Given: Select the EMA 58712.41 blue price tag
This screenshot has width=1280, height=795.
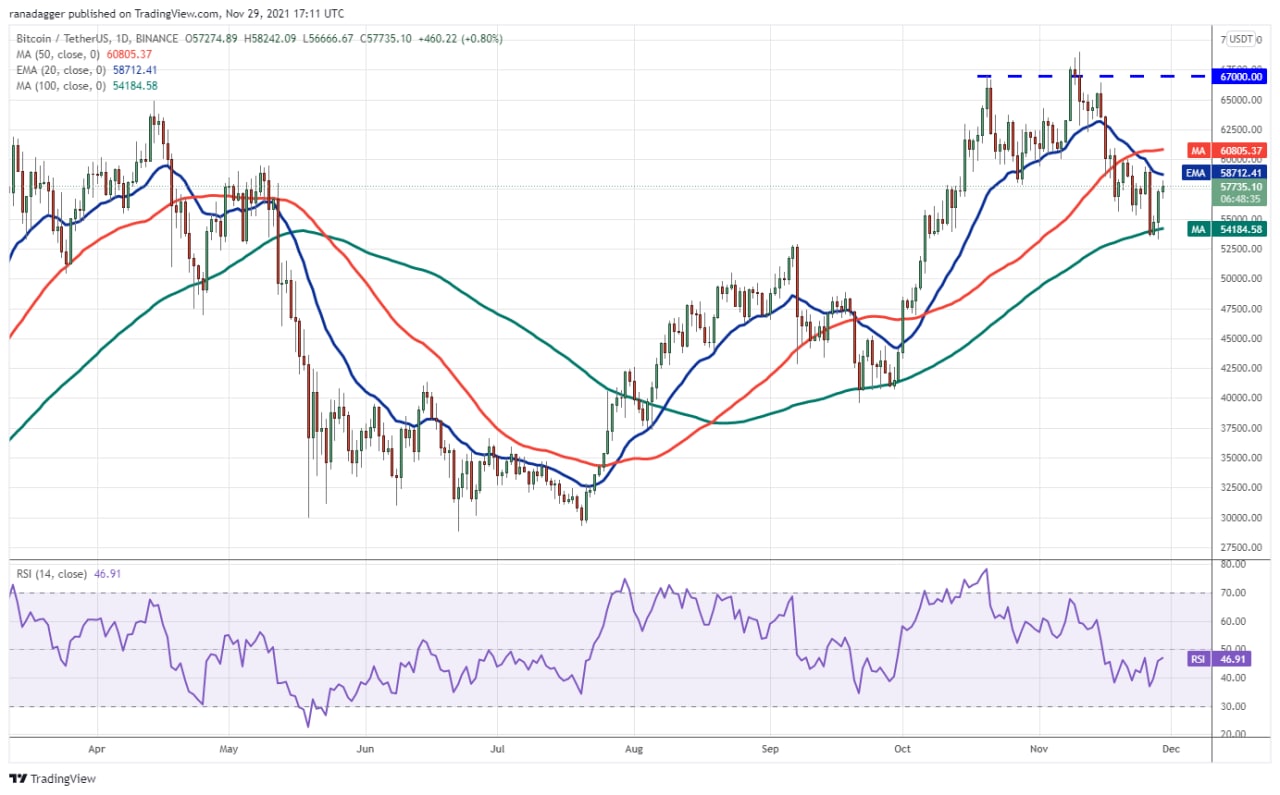Looking at the screenshot, I should tap(1225, 172).
